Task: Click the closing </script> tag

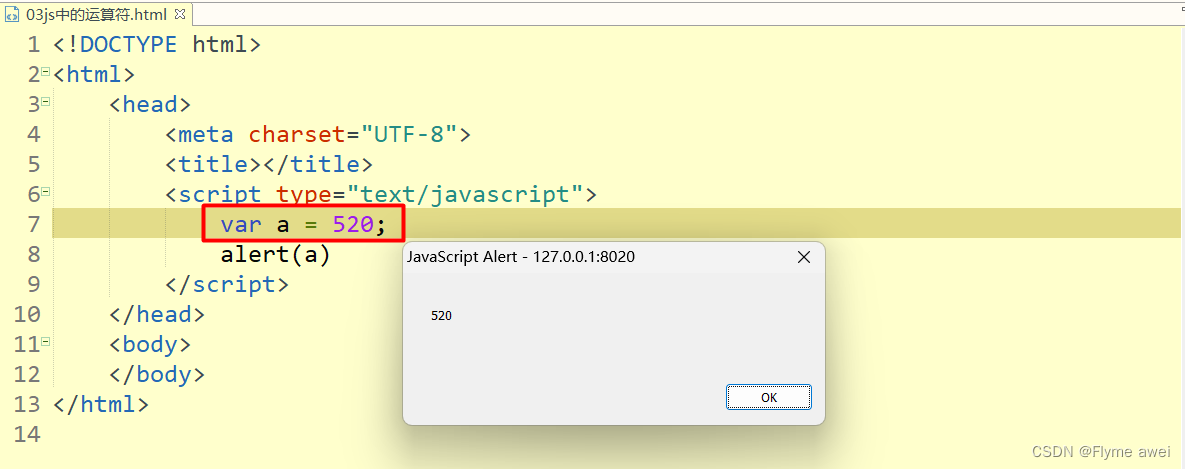Action: pyautogui.click(x=227, y=285)
